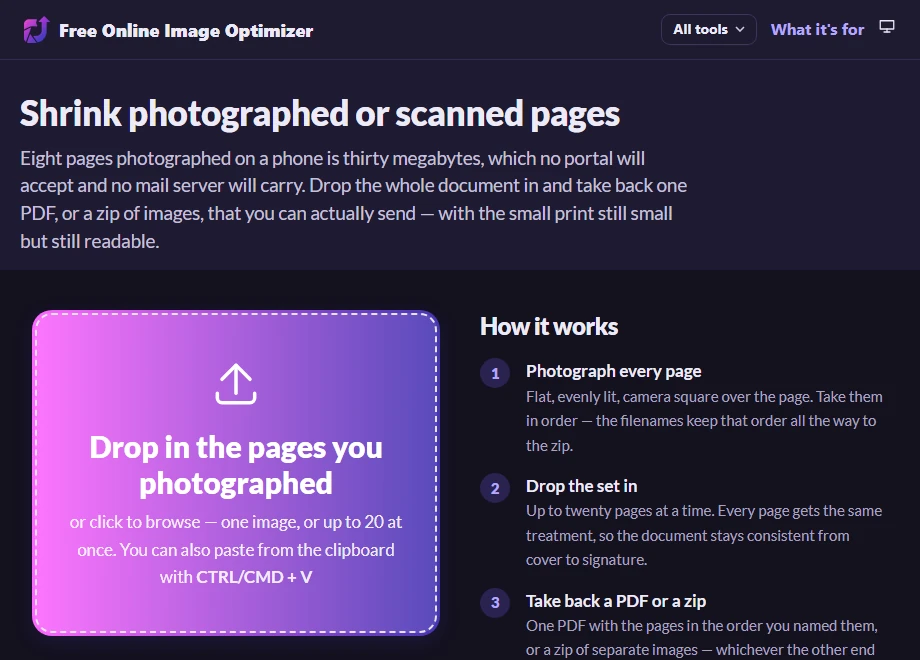Click the Drop in the pages you photographed heading
Screen dimensions: 920x660
[236, 465]
